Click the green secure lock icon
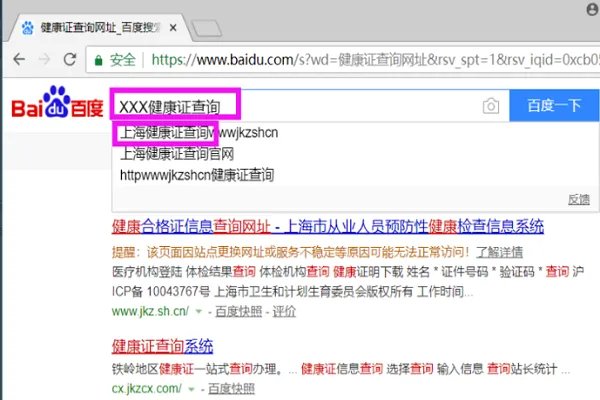The image size is (600, 400). [98, 60]
